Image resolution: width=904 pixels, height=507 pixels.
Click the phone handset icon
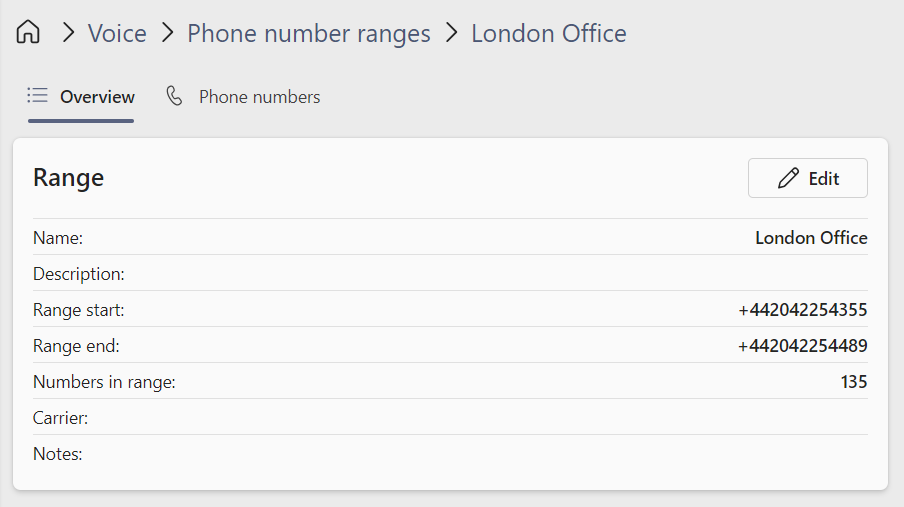point(175,96)
